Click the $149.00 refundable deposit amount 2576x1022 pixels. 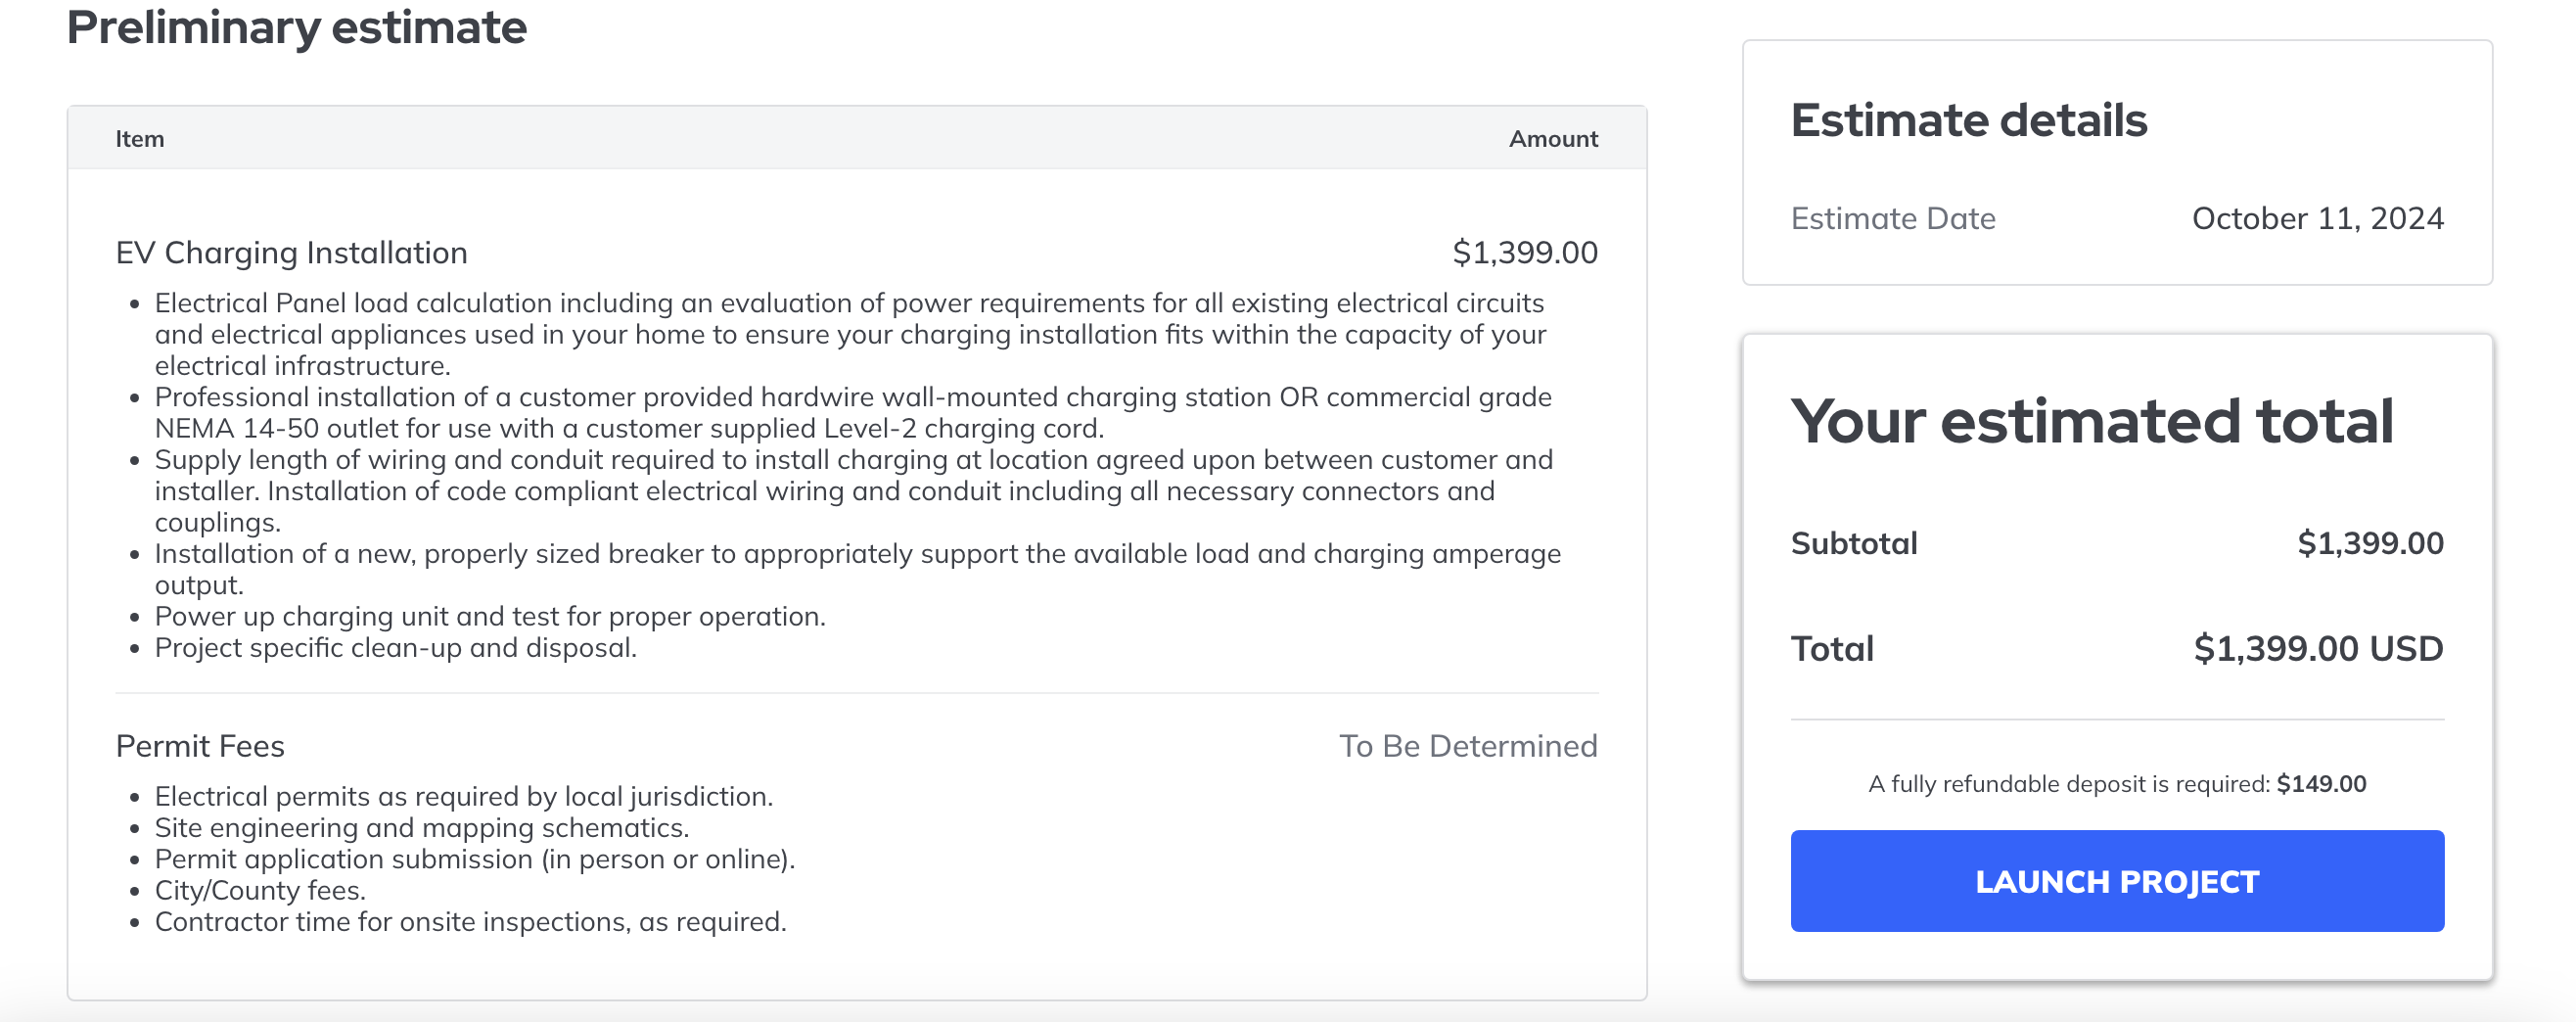[2321, 784]
